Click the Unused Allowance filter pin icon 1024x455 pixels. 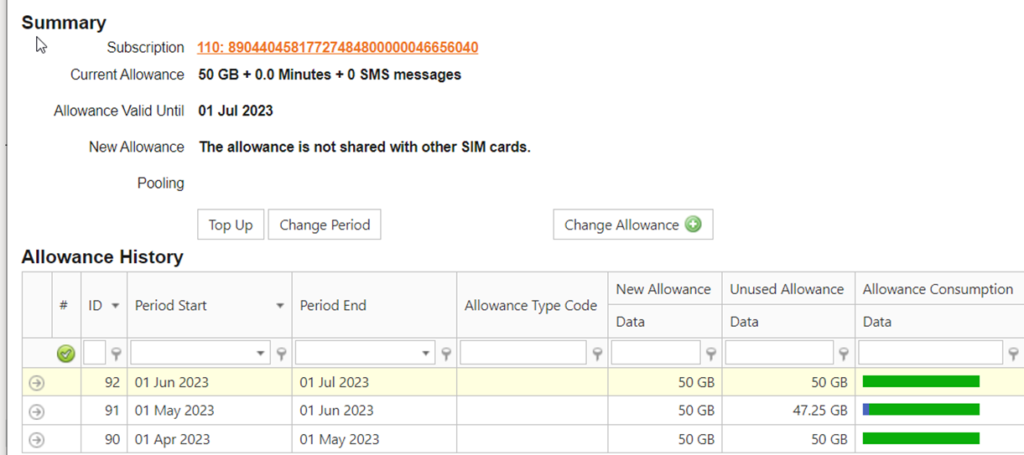tap(844, 353)
